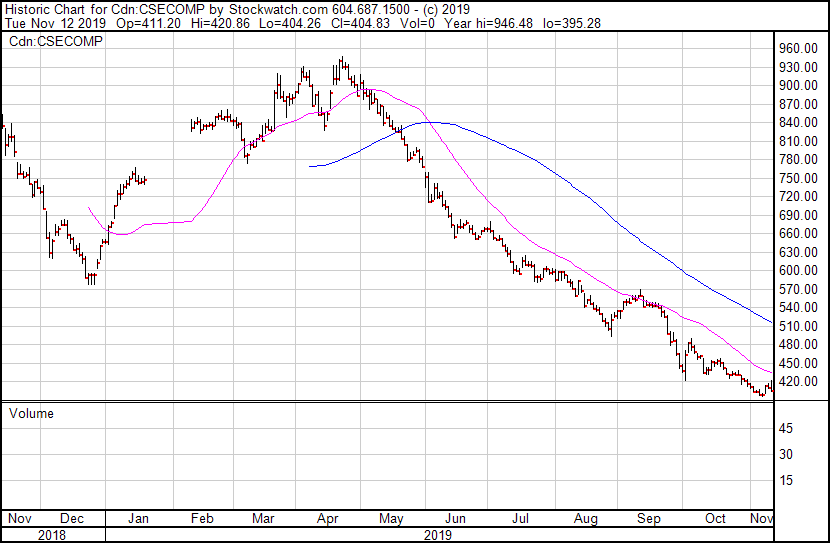This screenshot has width=830, height=543.
Task: Click the Year hi=946.48 value in header
Action: tap(488, 23)
